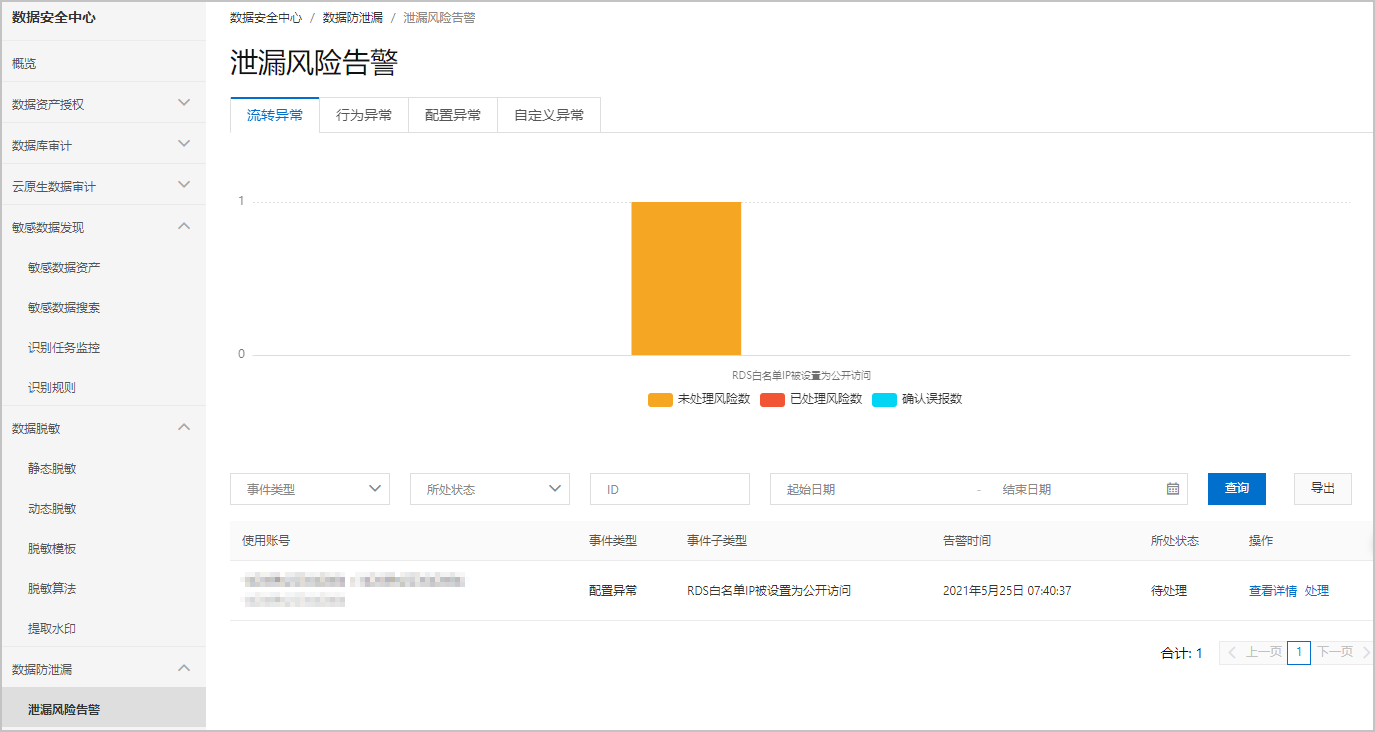
Task: Go to 数据防泄漏 breadcrumb
Action: pyautogui.click(x=353, y=18)
